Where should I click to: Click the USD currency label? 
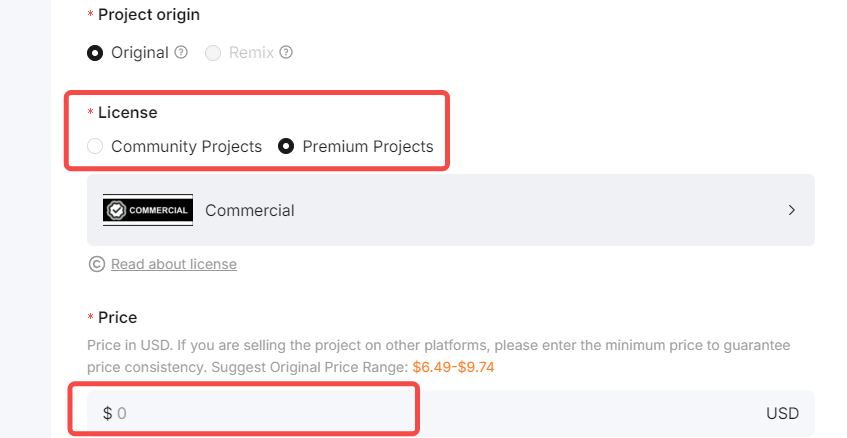point(782,414)
